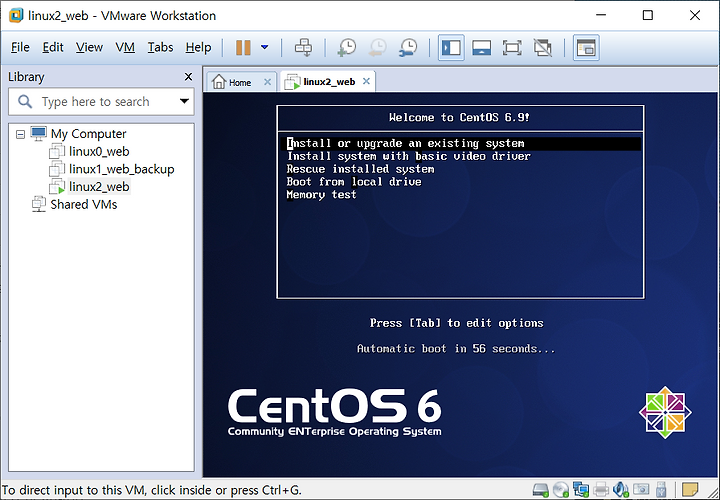The image size is (720, 500).
Task: Select linux1_web_backup virtual machine
Action: pos(121,169)
